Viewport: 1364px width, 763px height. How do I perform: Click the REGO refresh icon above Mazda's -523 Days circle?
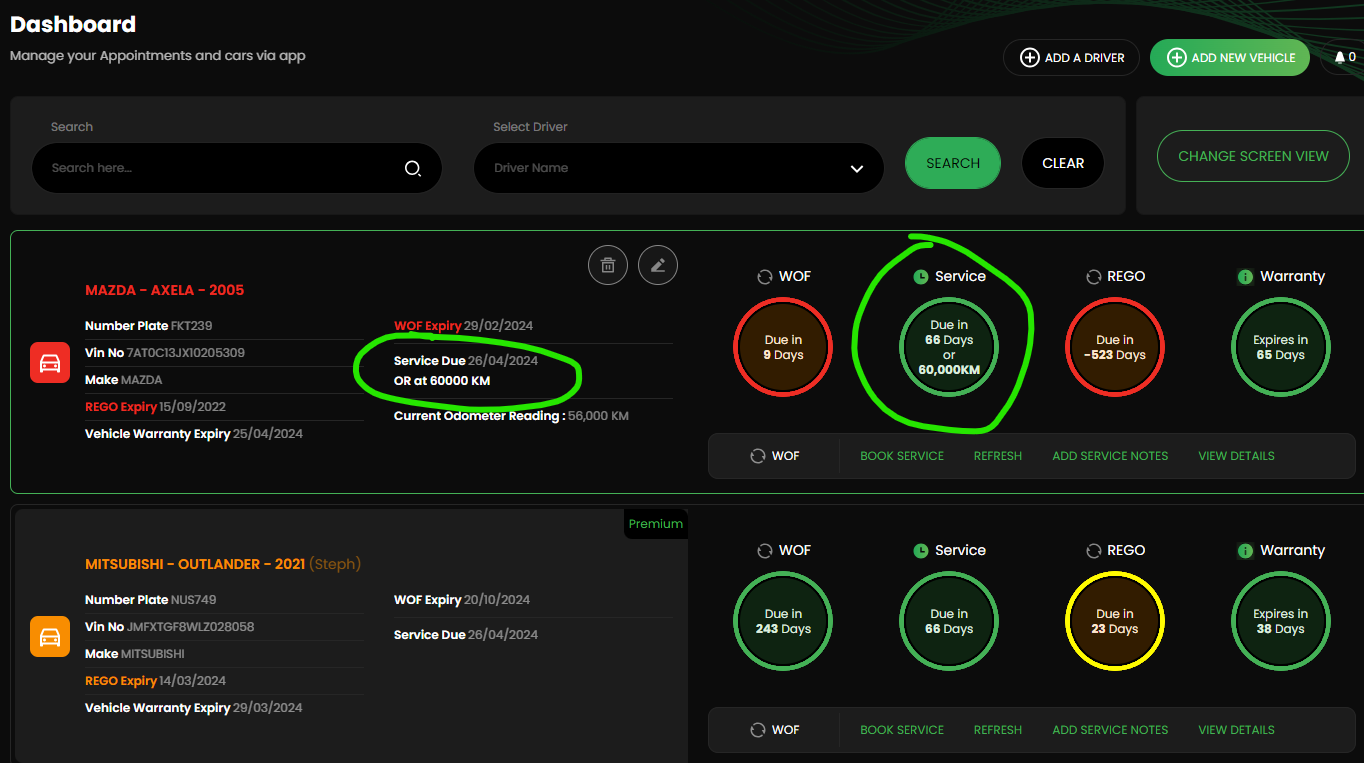[1094, 277]
